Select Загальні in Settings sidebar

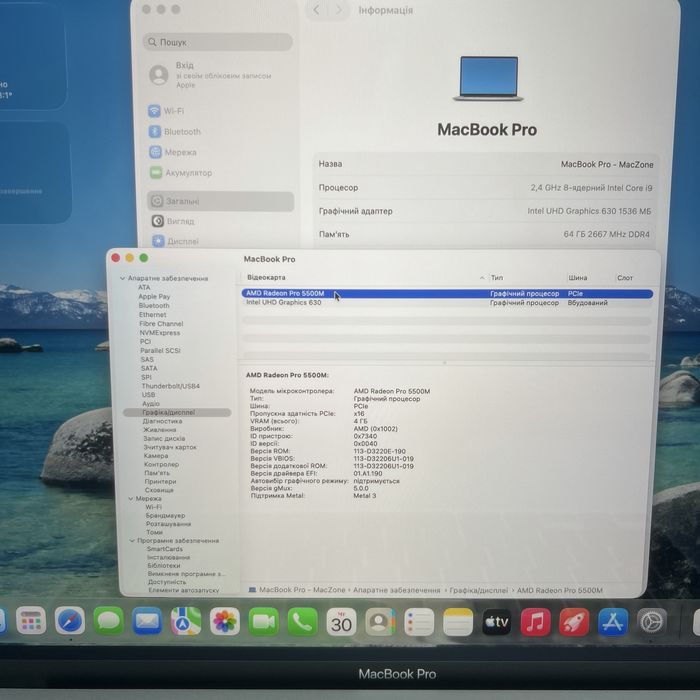click(x=221, y=201)
